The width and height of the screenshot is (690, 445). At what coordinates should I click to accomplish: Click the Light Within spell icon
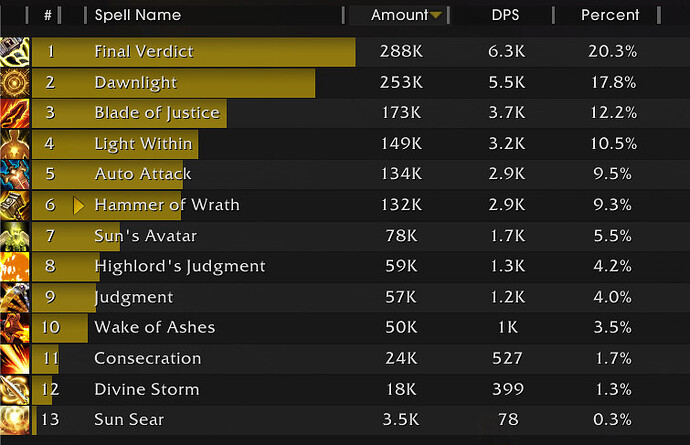coord(15,144)
